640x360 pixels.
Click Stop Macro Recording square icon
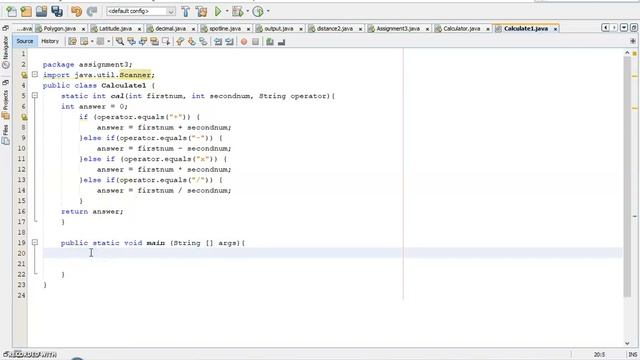[256, 42]
